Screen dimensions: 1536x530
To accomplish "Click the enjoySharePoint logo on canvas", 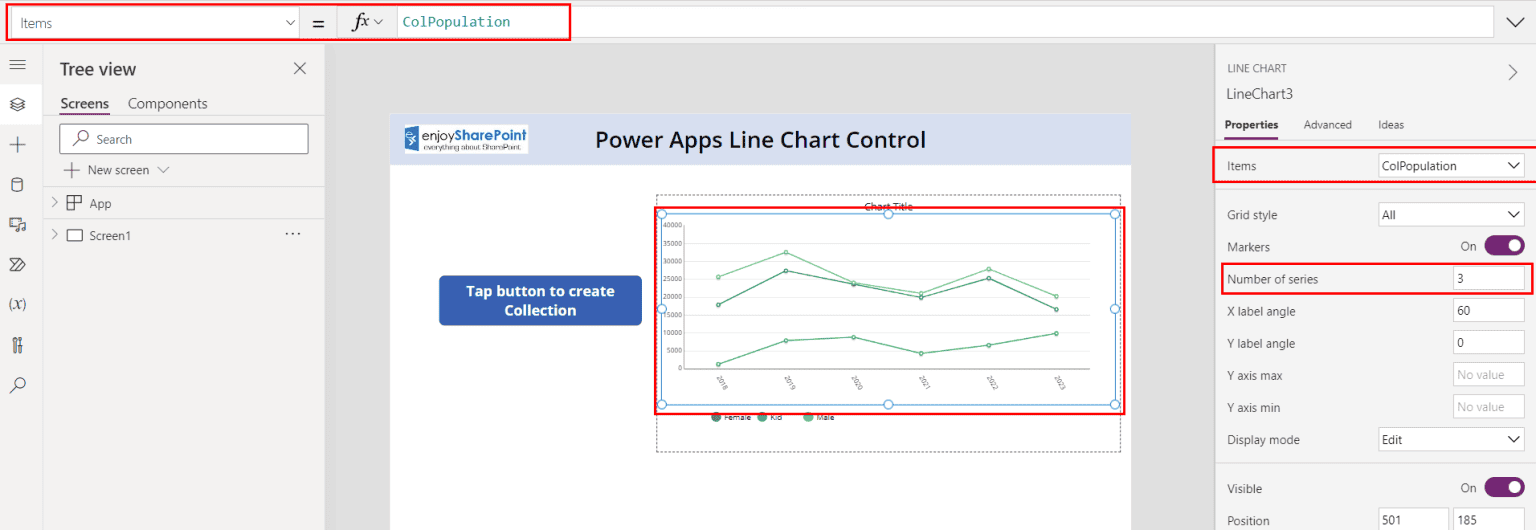I will [x=465, y=139].
